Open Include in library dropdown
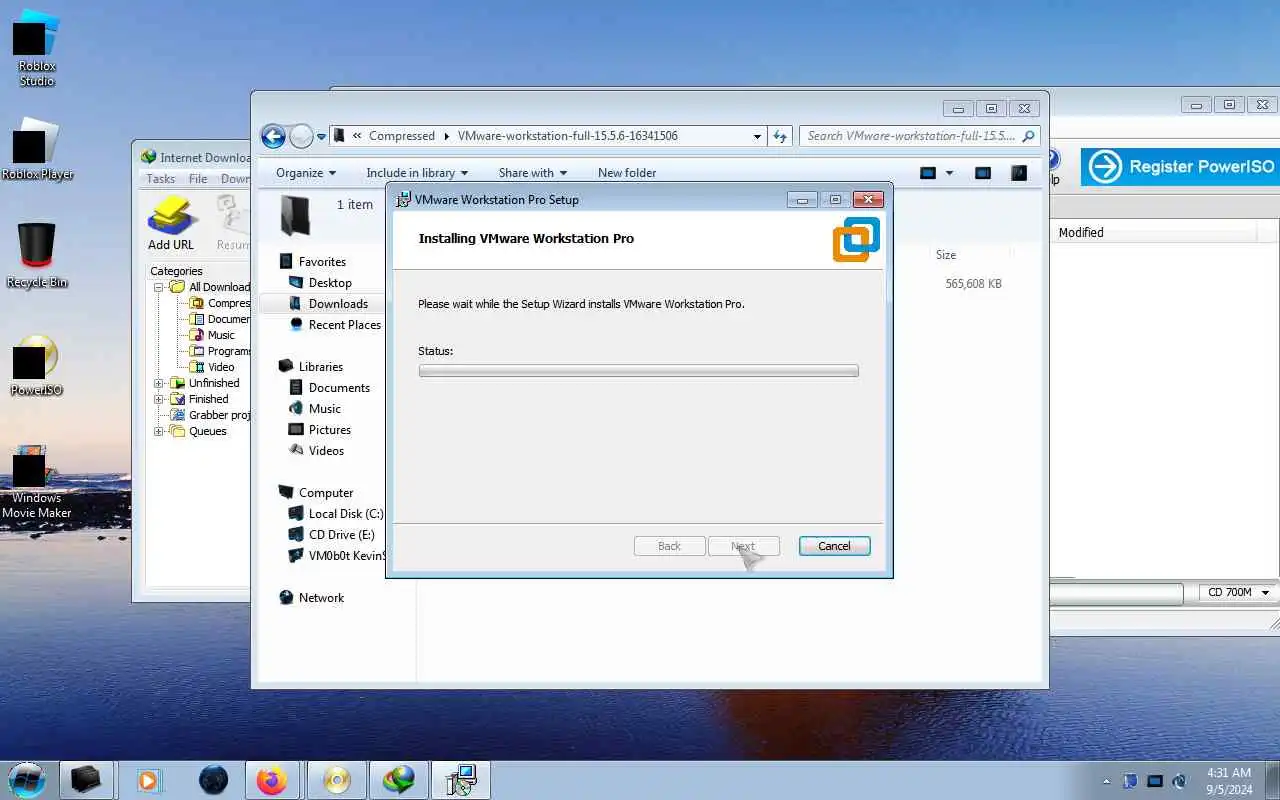Screen dimensions: 1280x800 click(417, 173)
